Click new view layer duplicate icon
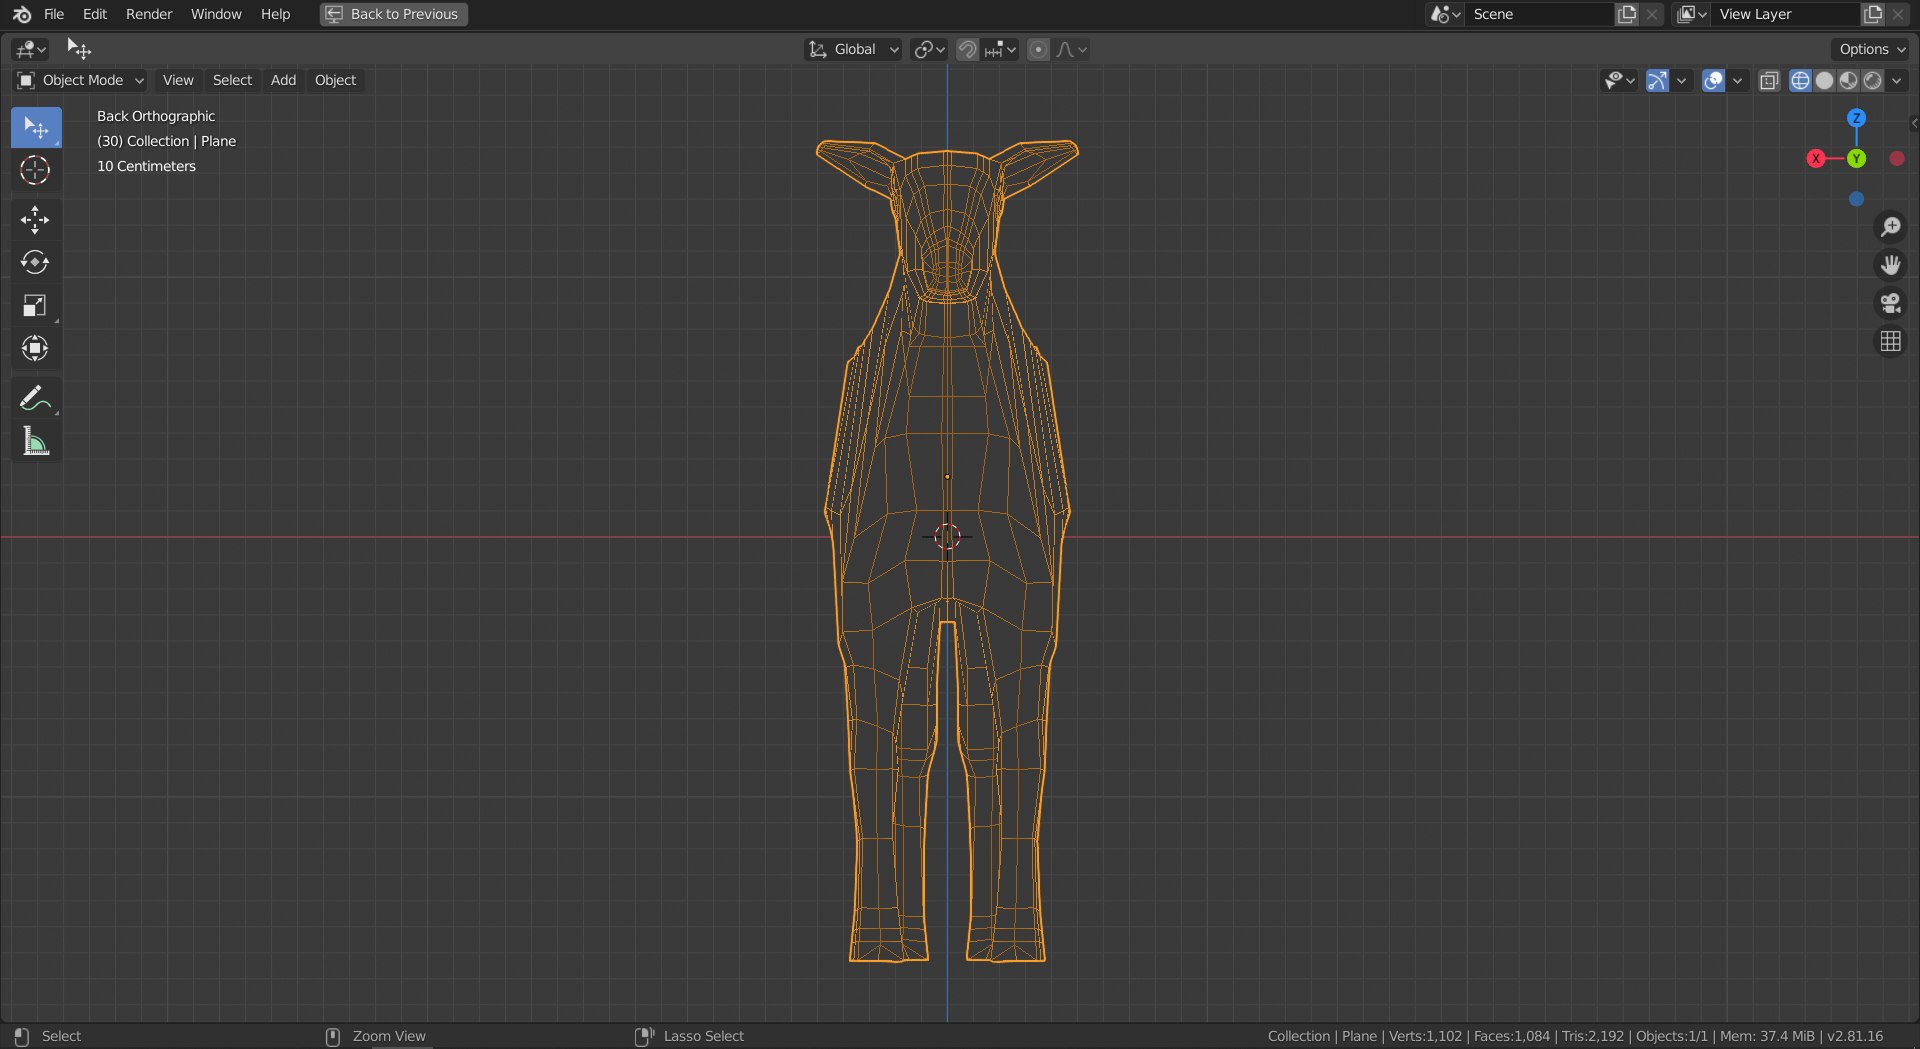This screenshot has width=1920, height=1049. (1873, 14)
